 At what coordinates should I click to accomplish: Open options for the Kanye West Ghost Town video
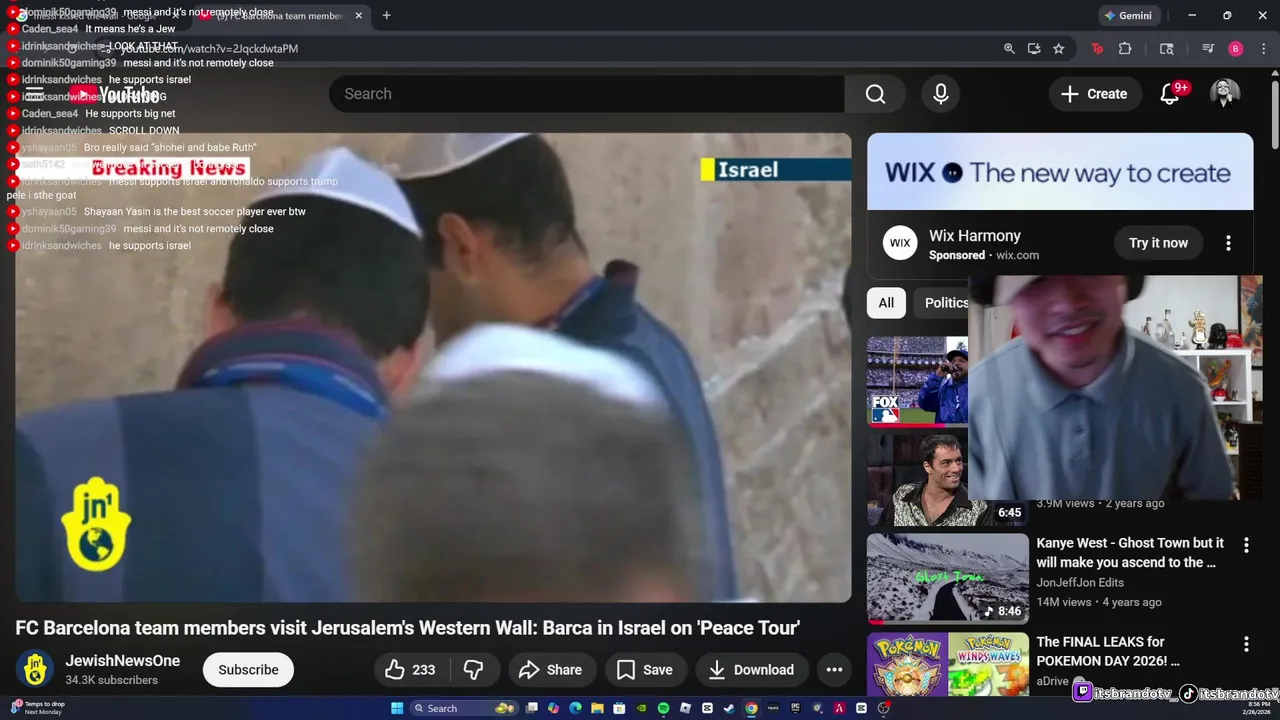click(x=1246, y=545)
